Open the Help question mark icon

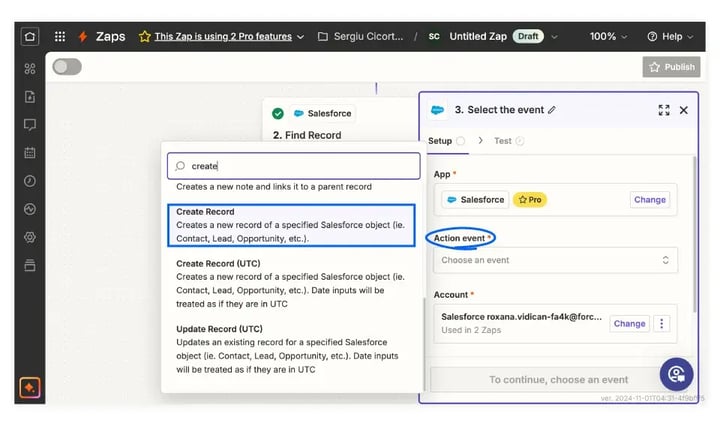[652, 36]
